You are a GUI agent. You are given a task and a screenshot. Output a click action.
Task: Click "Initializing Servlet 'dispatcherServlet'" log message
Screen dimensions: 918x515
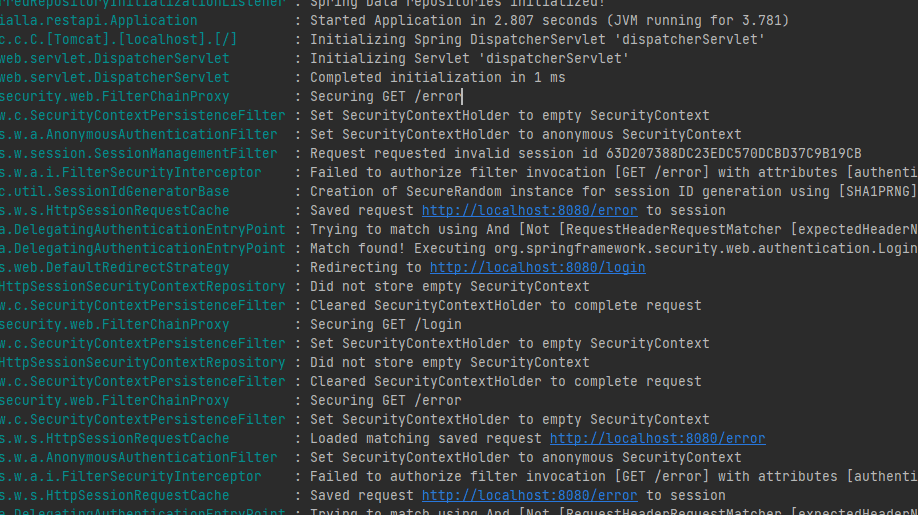[x=469, y=58]
